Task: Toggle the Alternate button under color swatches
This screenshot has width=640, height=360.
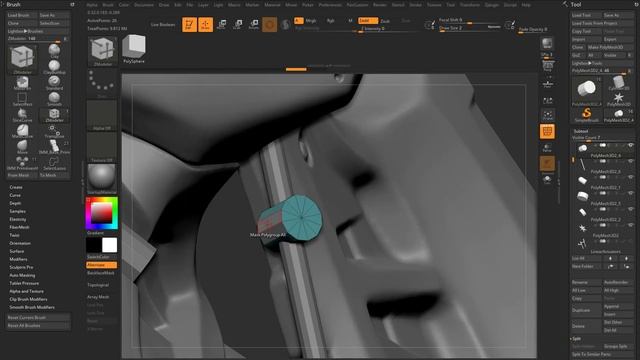Action: [102, 265]
